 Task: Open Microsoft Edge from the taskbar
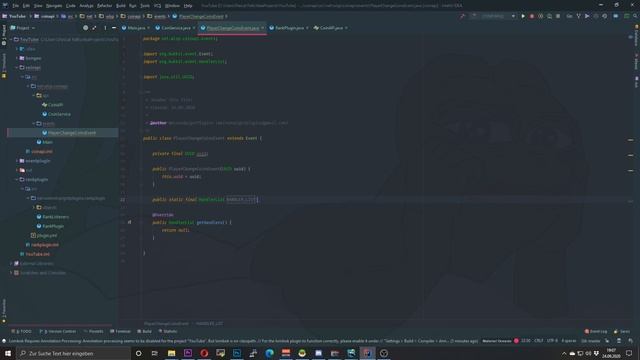pyautogui.click(x=269, y=353)
